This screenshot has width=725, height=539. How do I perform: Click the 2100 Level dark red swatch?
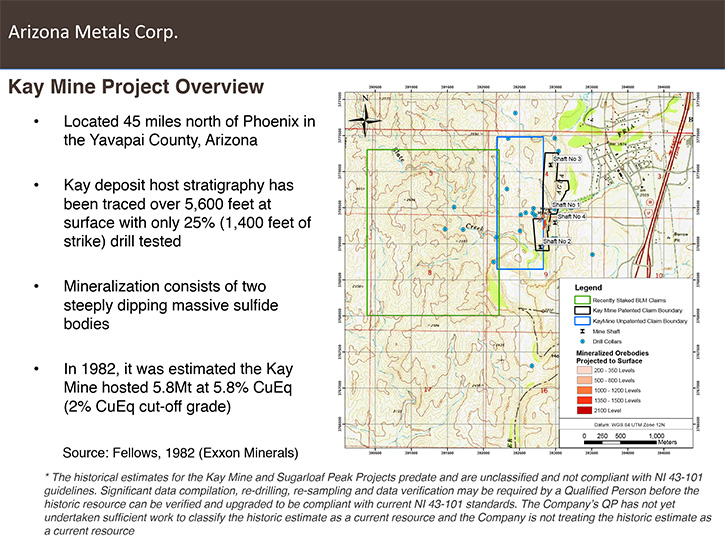(x=584, y=410)
